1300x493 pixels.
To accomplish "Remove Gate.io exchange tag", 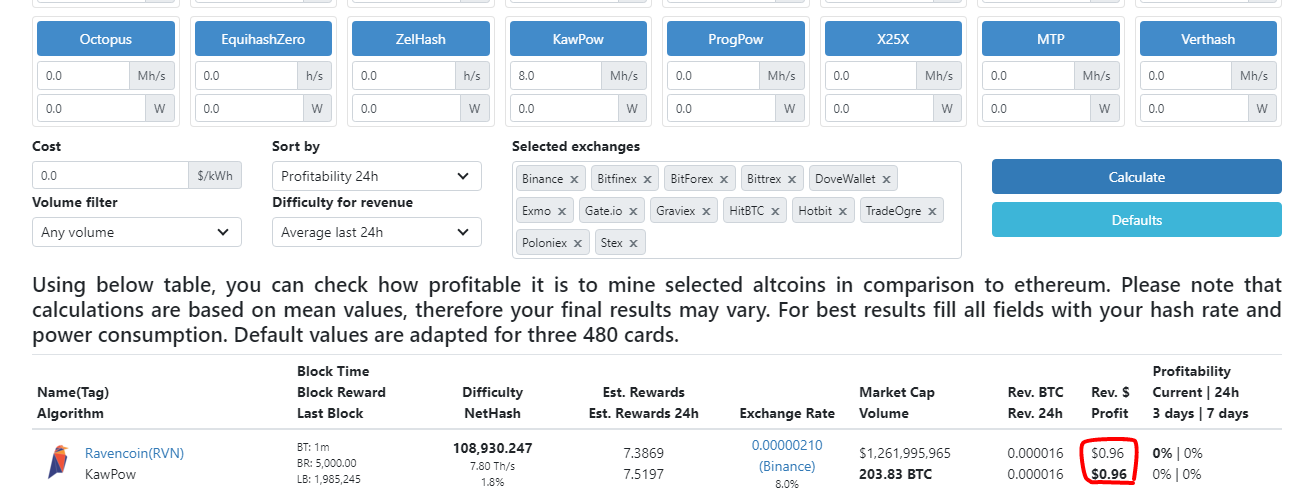I will [634, 212].
